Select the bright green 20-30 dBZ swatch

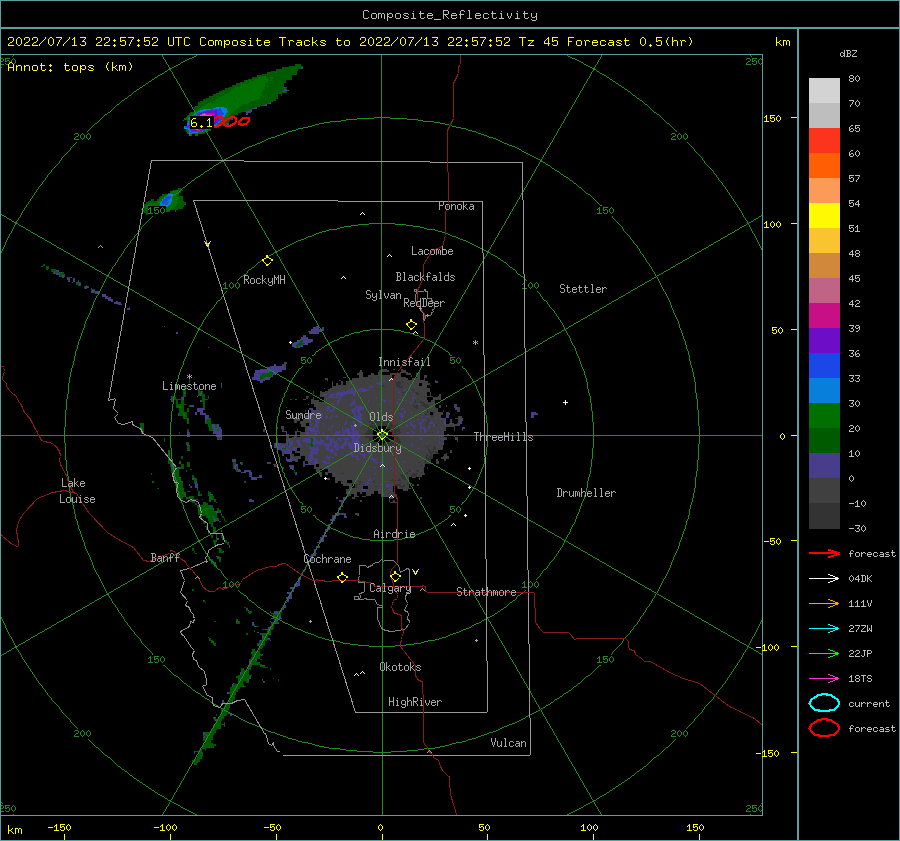coord(824,416)
